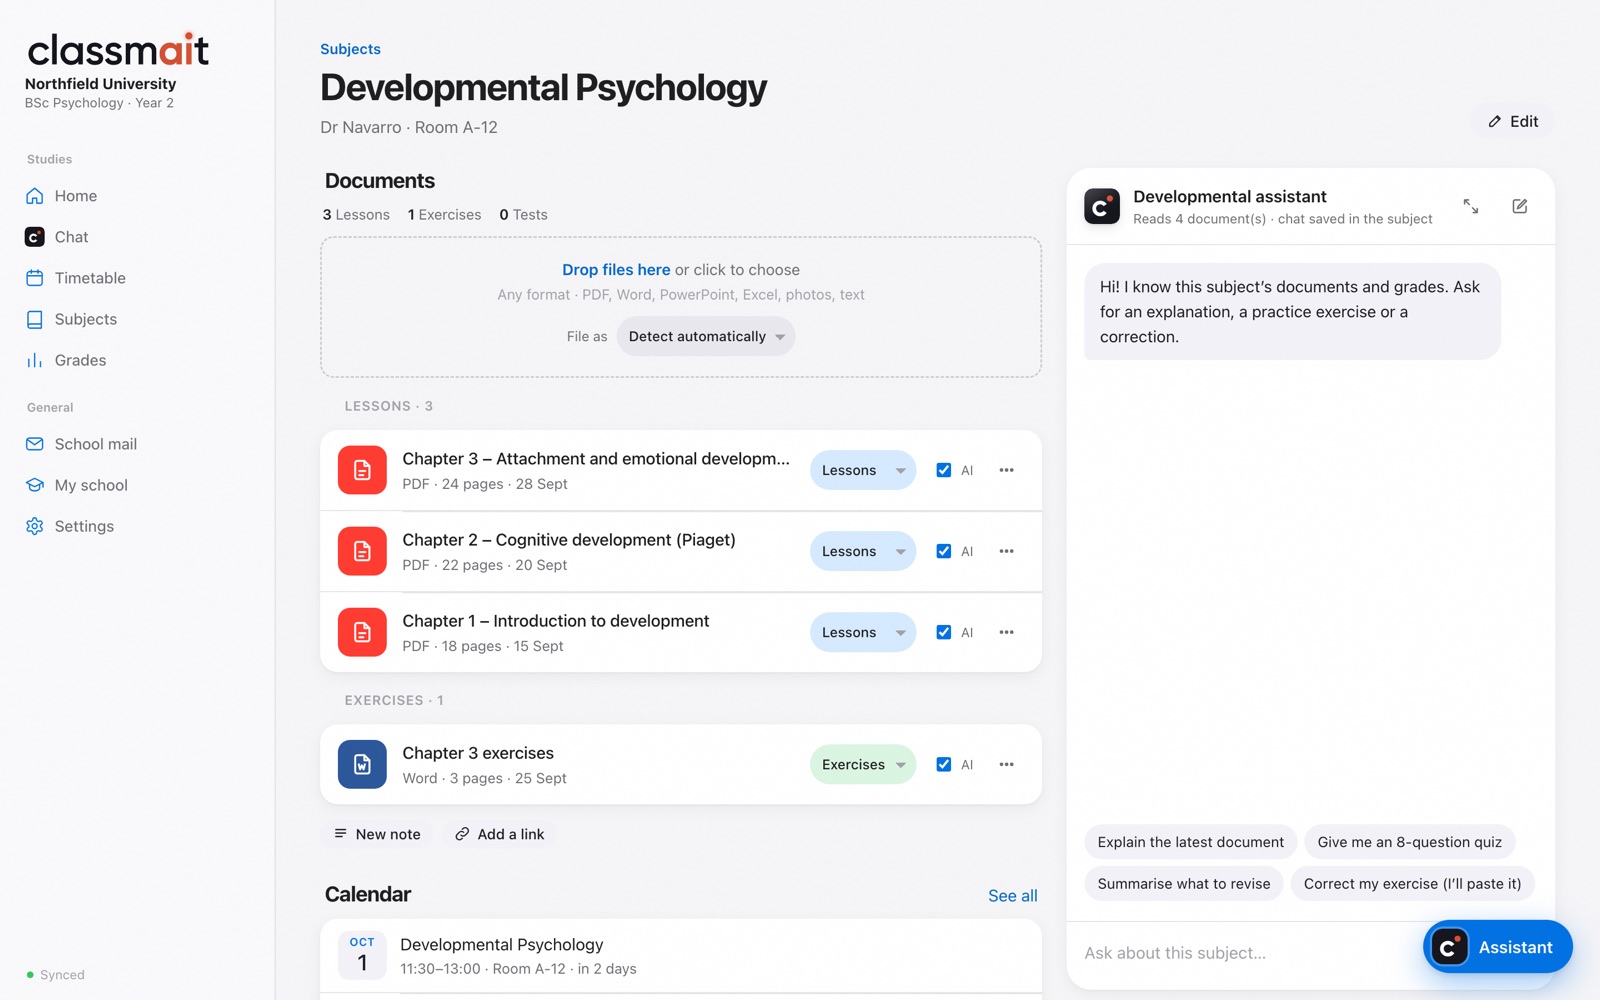Uncheck AI for Chapter 1 Introduction
The image size is (1600, 1000).
pyautogui.click(x=943, y=632)
